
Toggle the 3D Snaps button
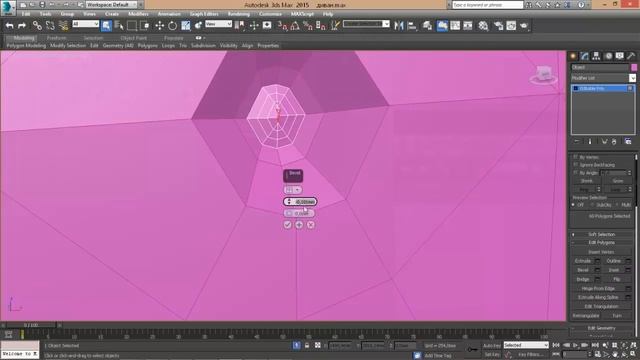pyautogui.click(x=282, y=25)
